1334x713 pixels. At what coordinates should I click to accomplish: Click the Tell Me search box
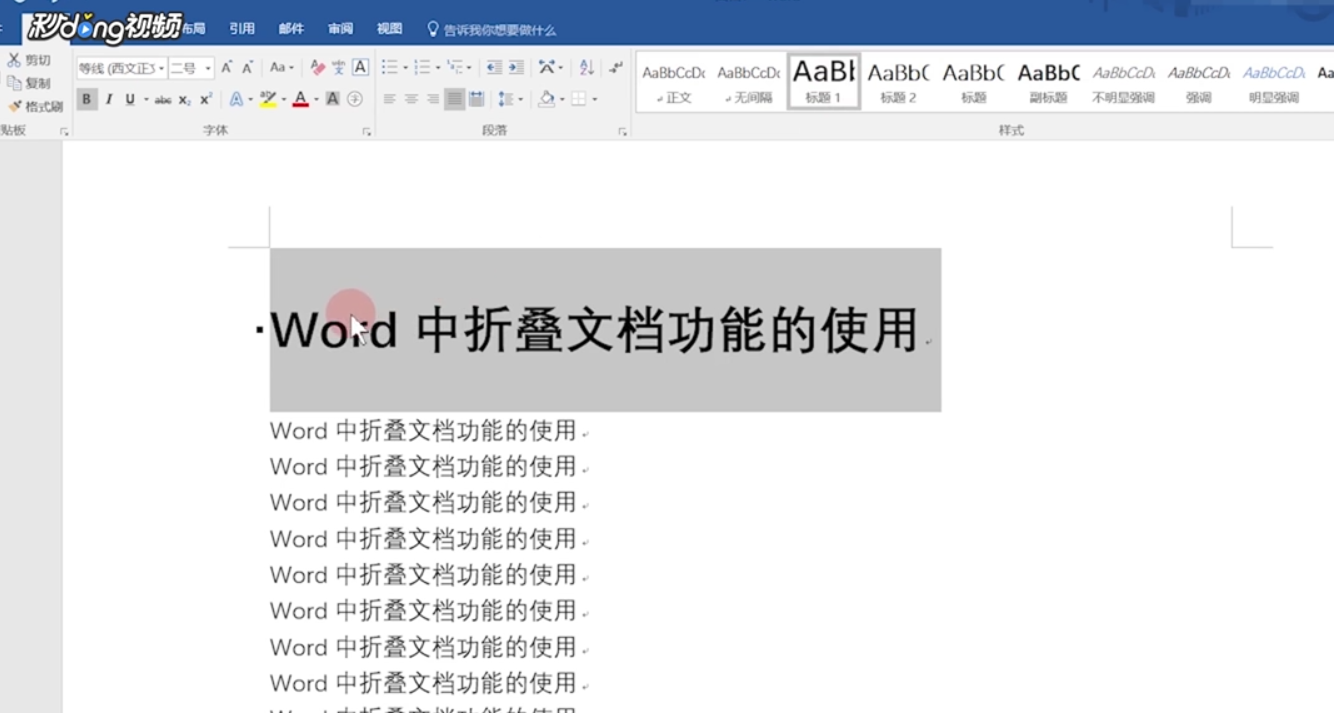[492, 30]
